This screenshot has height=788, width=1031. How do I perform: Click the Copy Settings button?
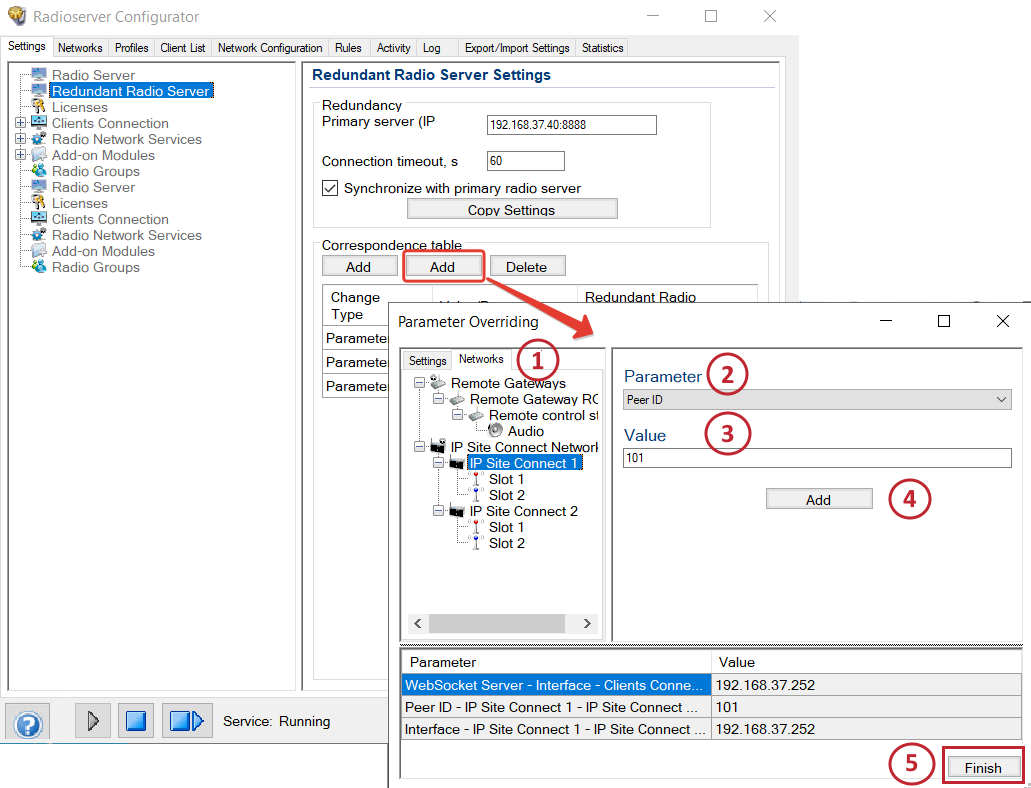tap(512, 210)
